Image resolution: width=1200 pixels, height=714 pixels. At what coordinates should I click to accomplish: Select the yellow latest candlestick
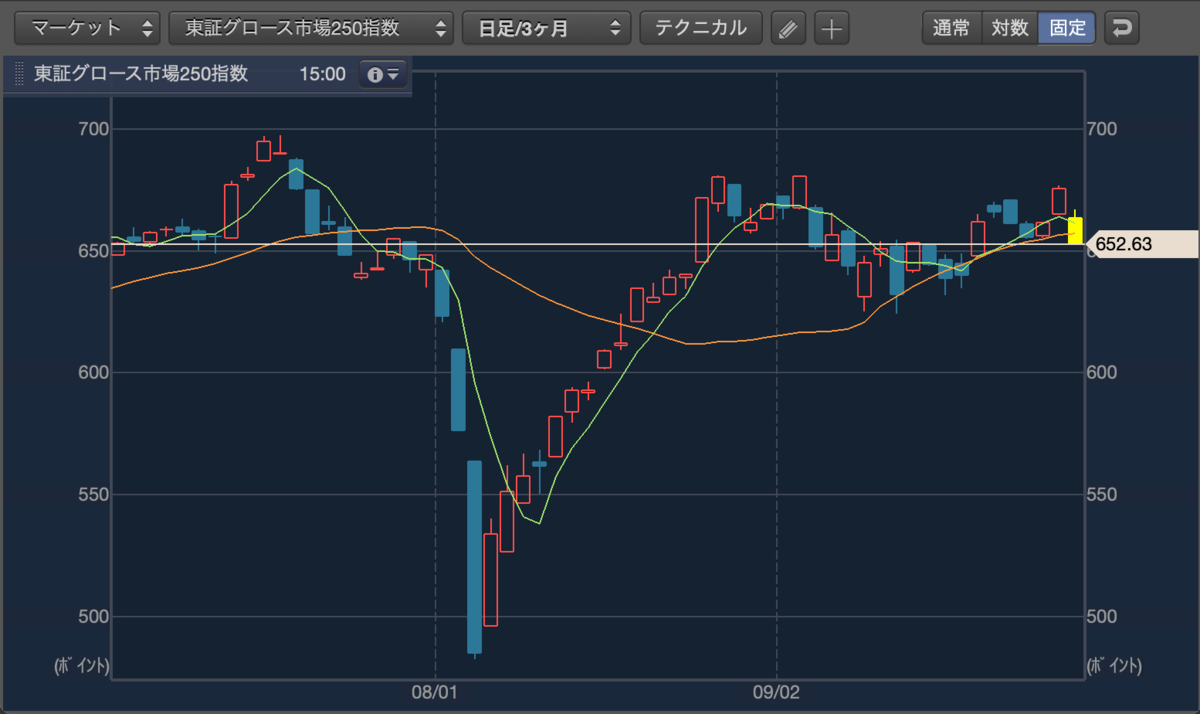[1075, 230]
